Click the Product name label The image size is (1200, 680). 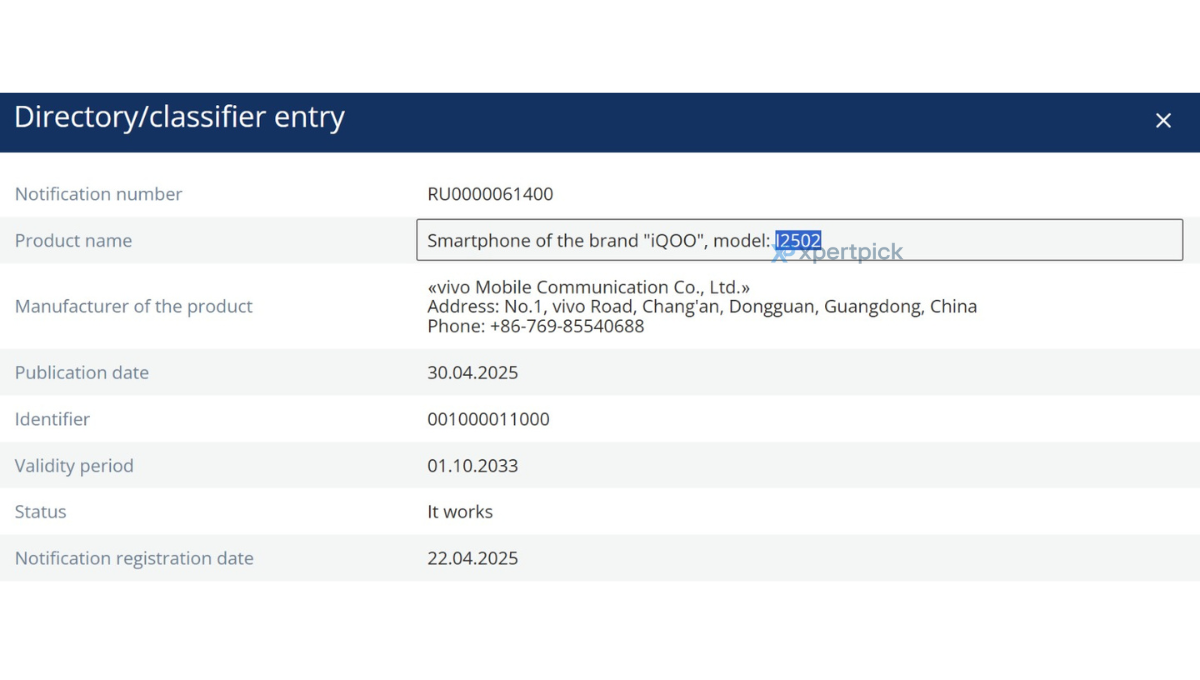coord(73,241)
